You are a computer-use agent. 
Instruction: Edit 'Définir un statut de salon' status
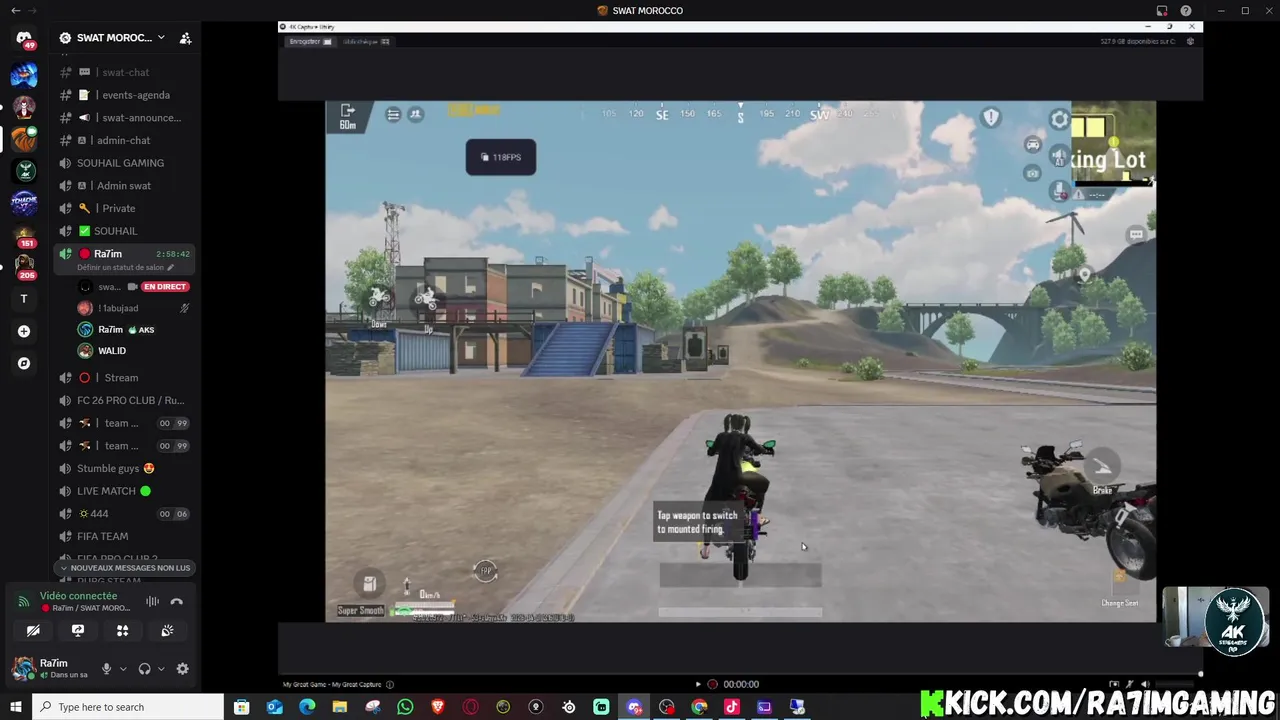pyautogui.click(x=126, y=268)
